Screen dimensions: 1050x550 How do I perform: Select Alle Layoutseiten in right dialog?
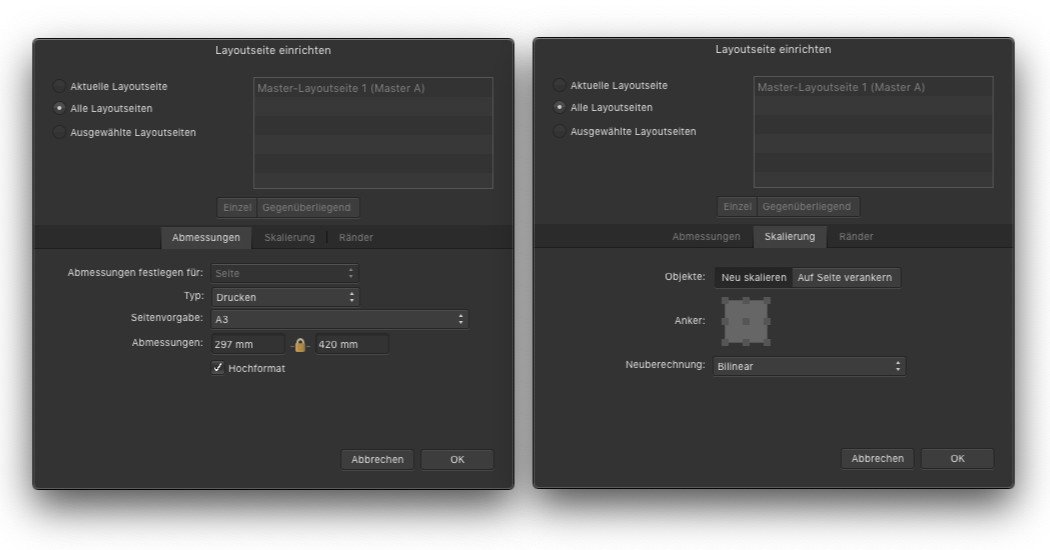pyautogui.click(x=559, y=107)
